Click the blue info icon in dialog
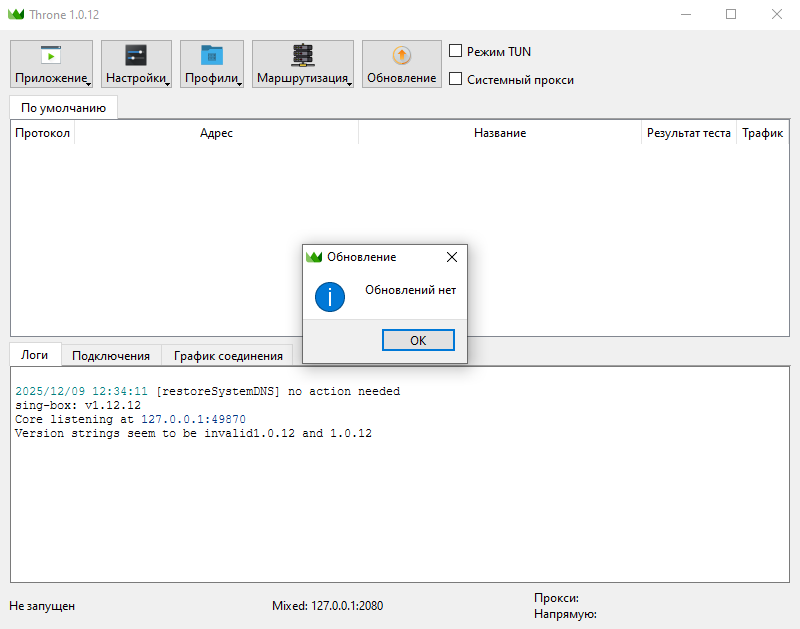This screenshot has width=800, height=629. 330,296
